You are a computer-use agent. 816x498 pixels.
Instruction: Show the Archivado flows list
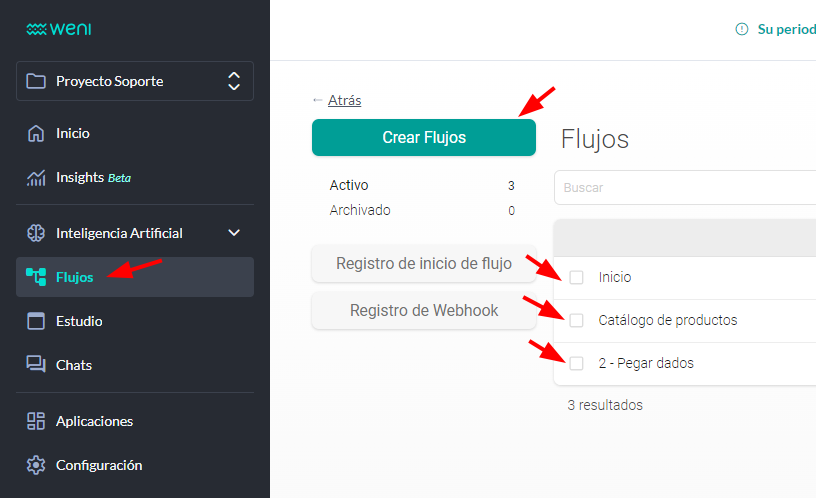click(x=360, y=210)
